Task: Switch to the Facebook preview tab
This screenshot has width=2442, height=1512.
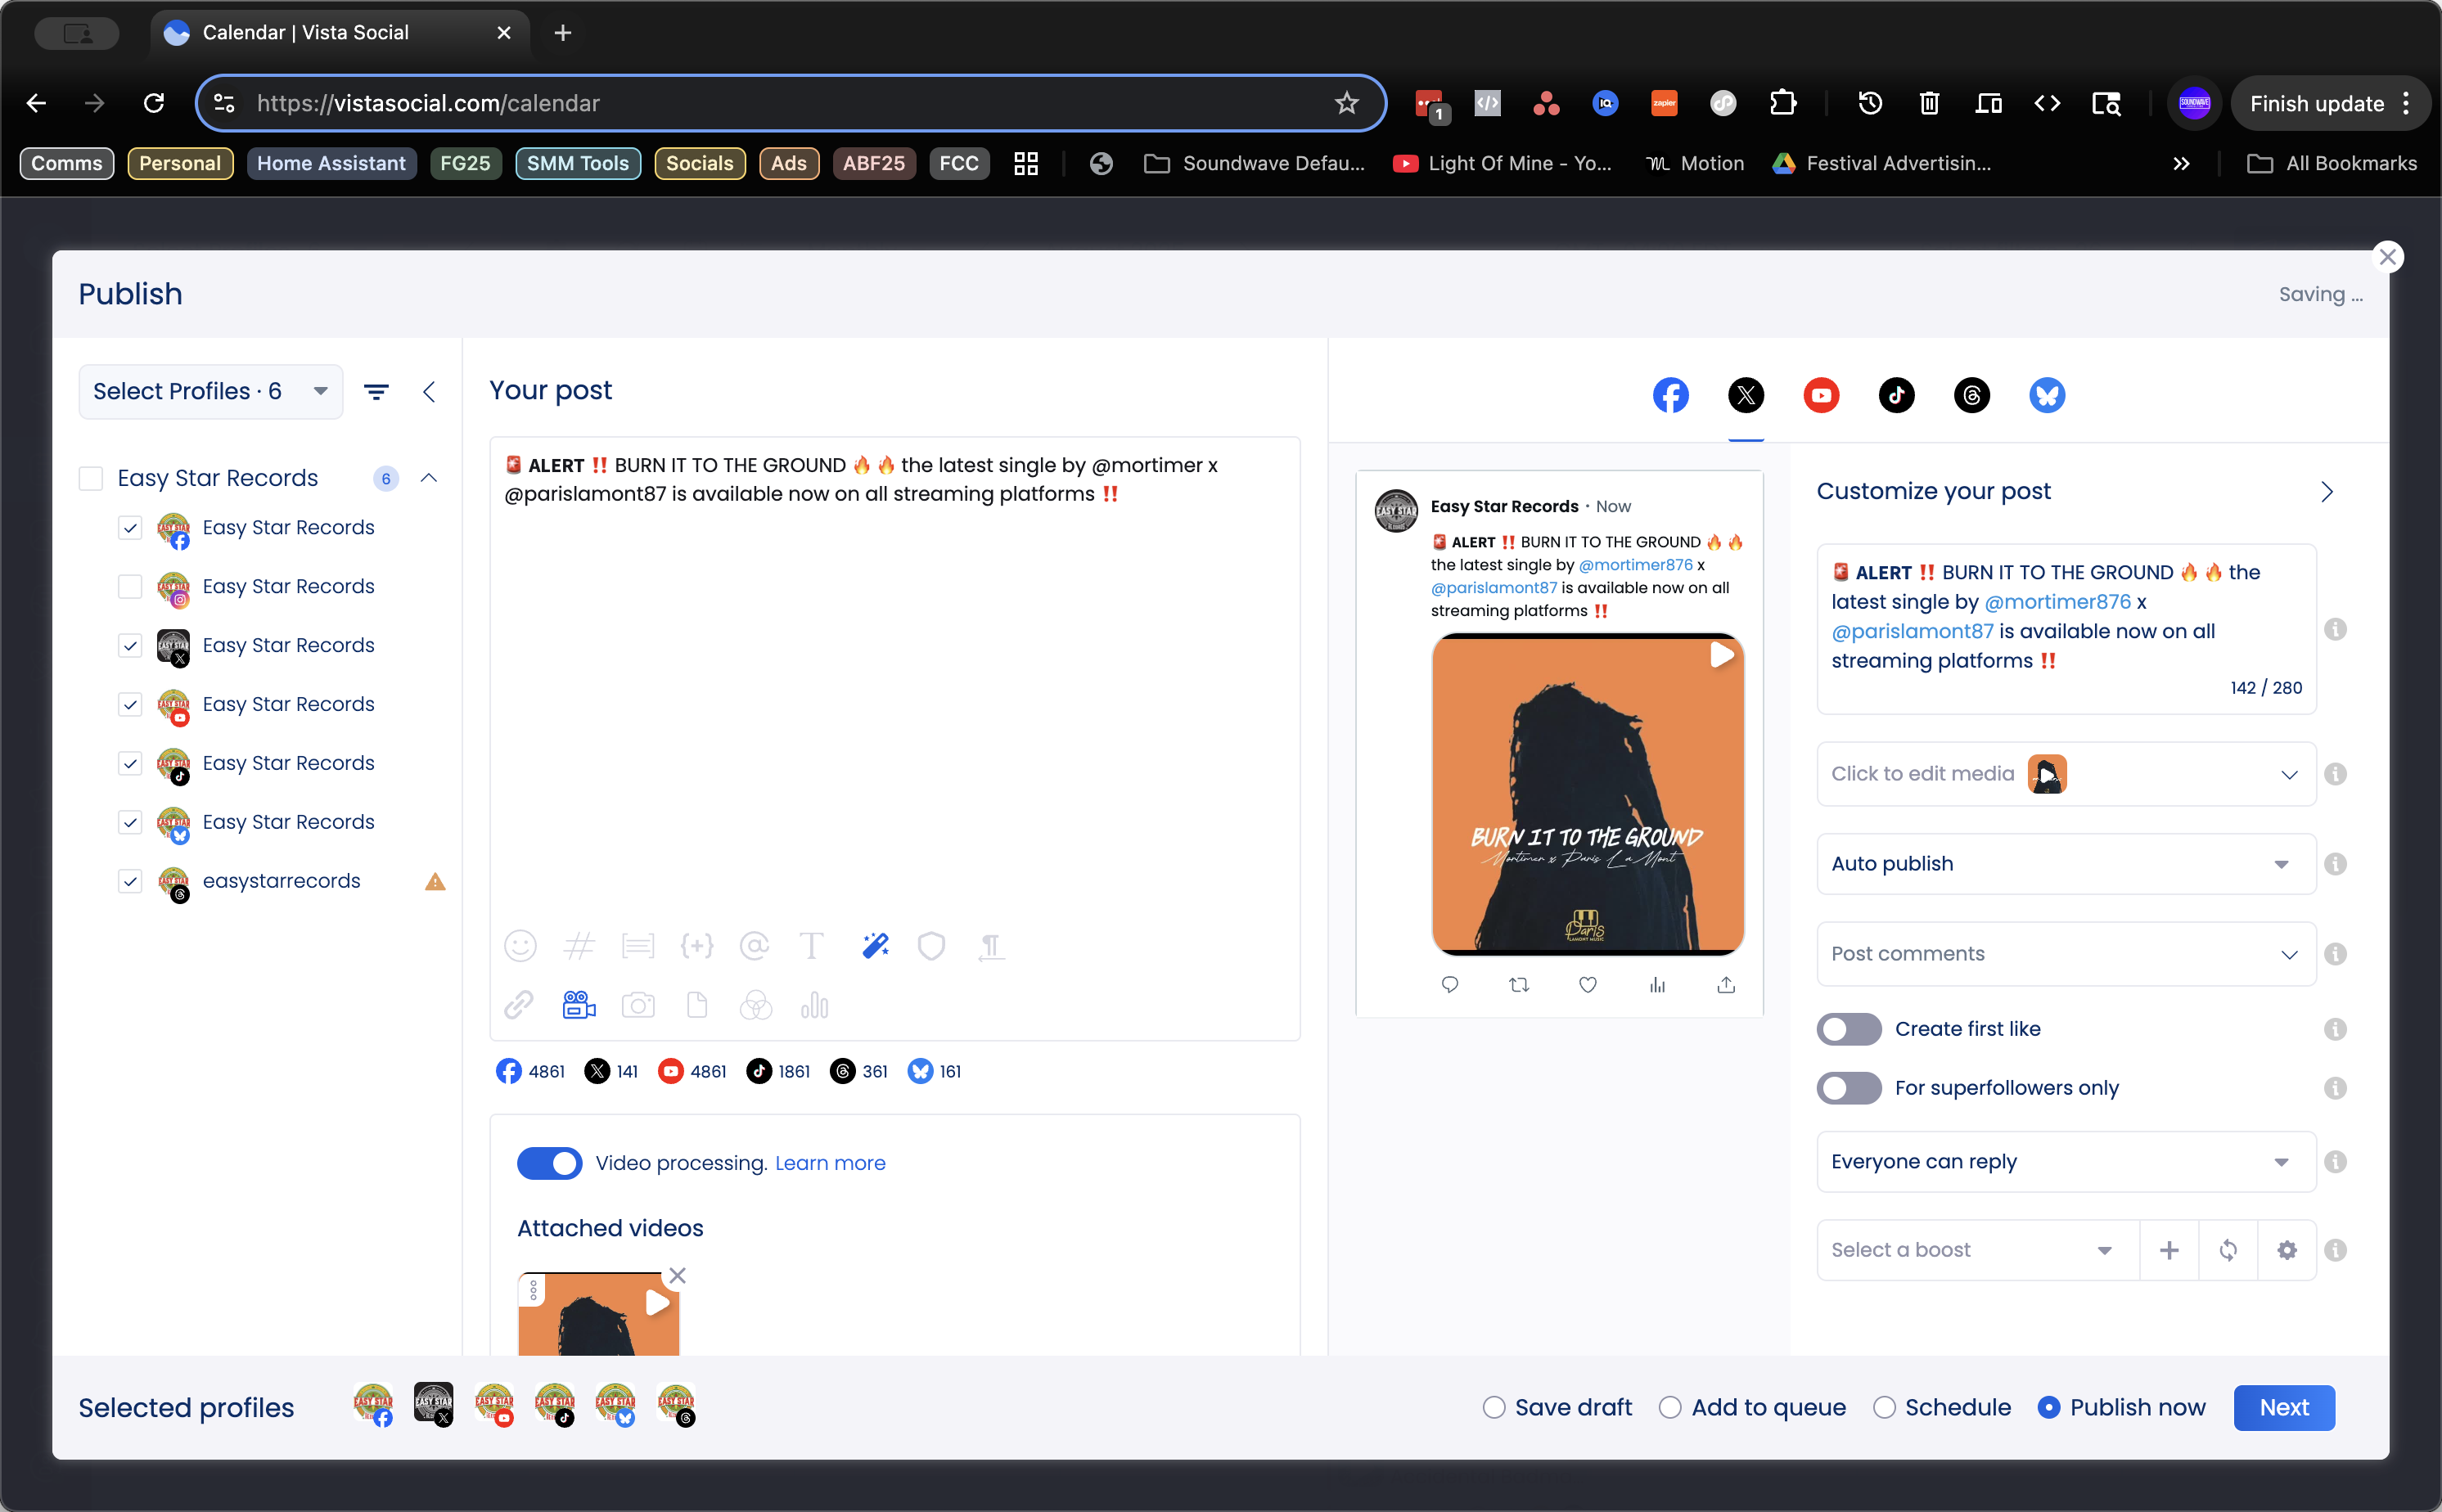Action: [x=1670, y=395]
